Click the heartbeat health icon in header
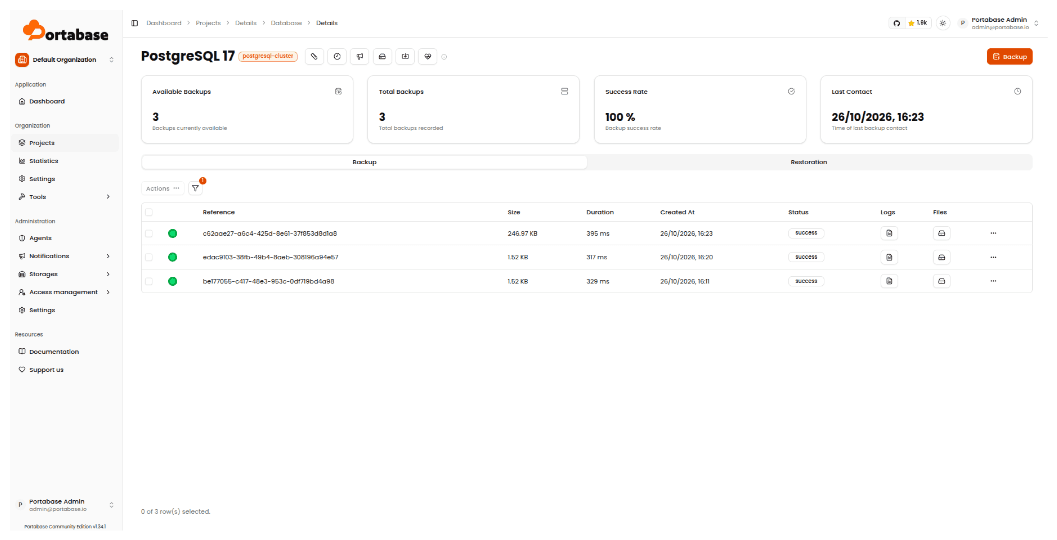Image resolution: width=1057 pixels, height=540 pixels. pyautogui.click(x=428, y=57)
